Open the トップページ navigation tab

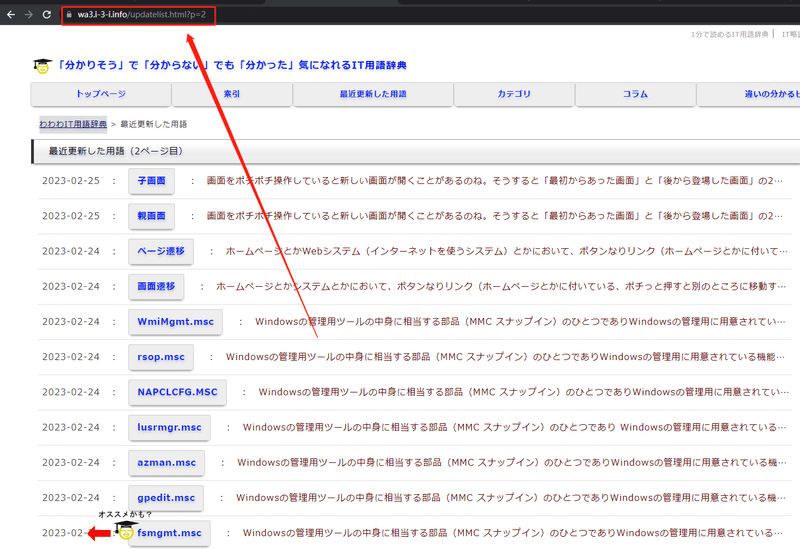click(x=101, y=94)
